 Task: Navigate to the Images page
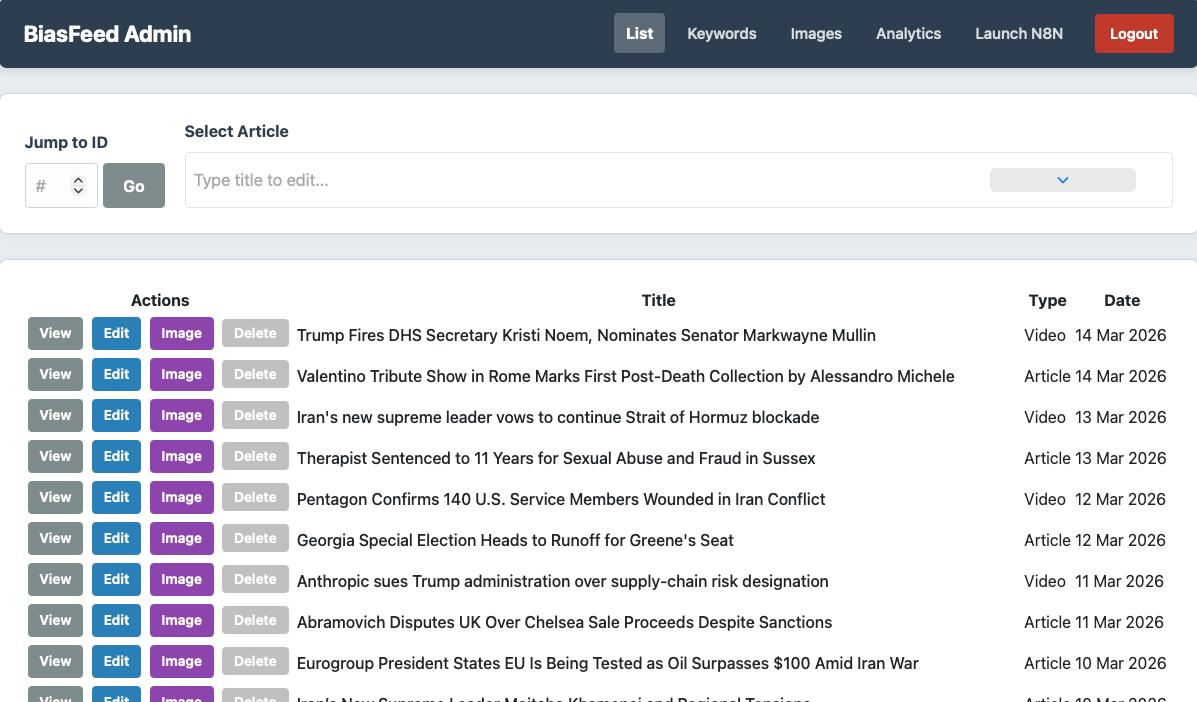click(x=816, y=33)
